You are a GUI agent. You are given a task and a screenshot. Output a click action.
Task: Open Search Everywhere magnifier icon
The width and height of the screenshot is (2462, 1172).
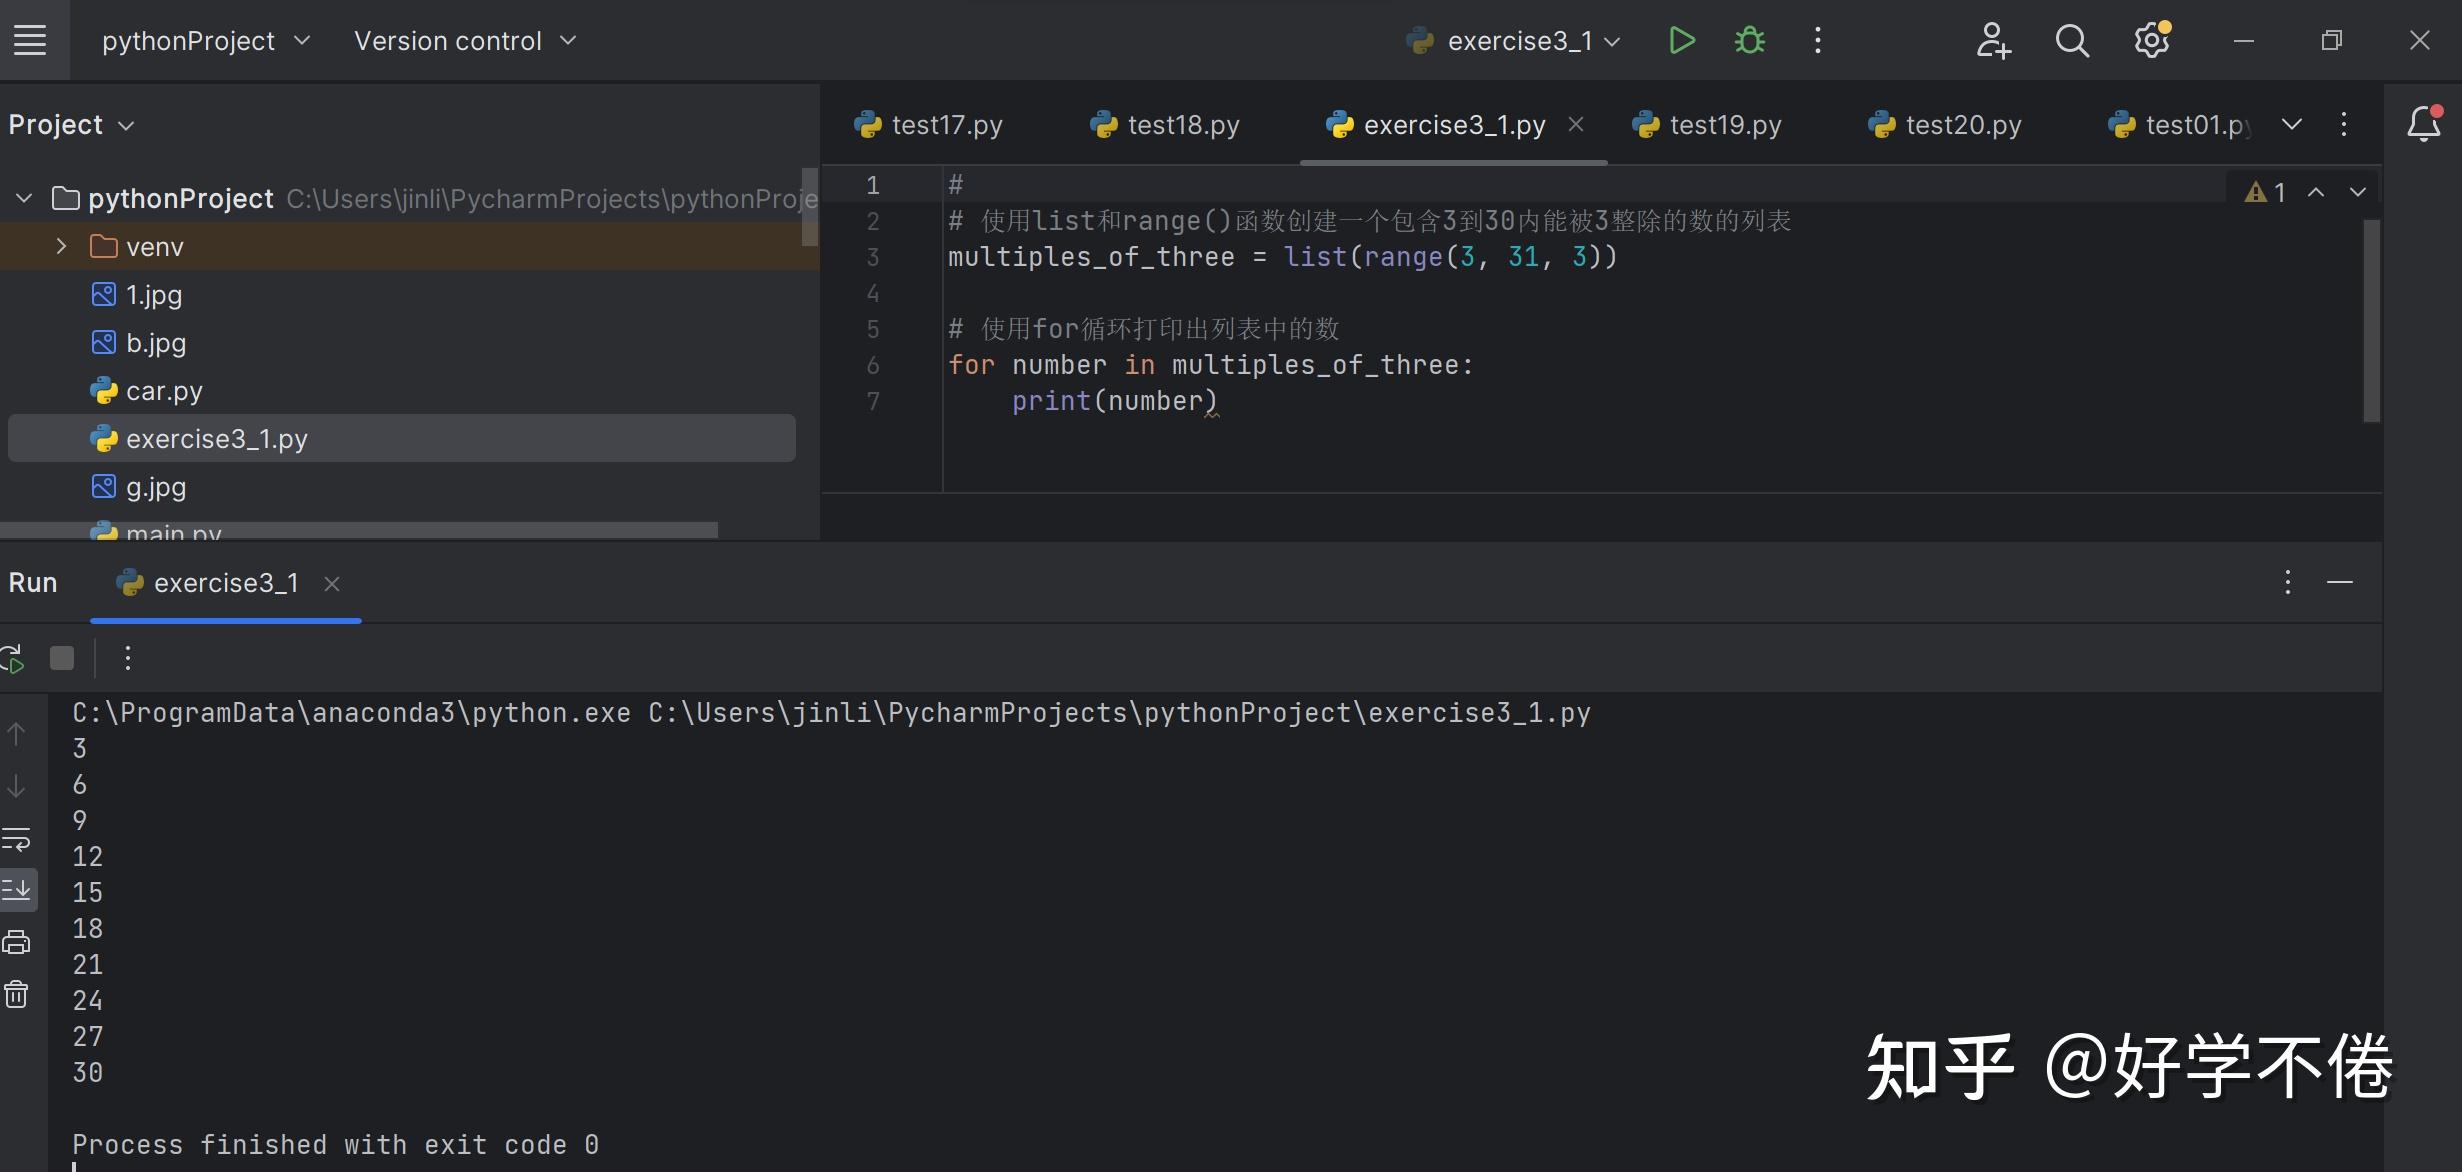tap(2071, 41)
